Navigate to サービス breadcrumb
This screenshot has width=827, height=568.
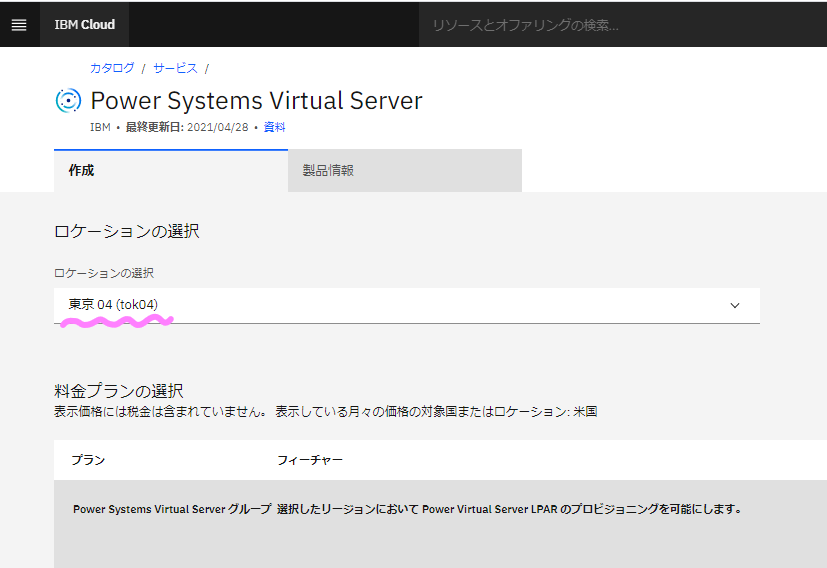pos(175,68)
